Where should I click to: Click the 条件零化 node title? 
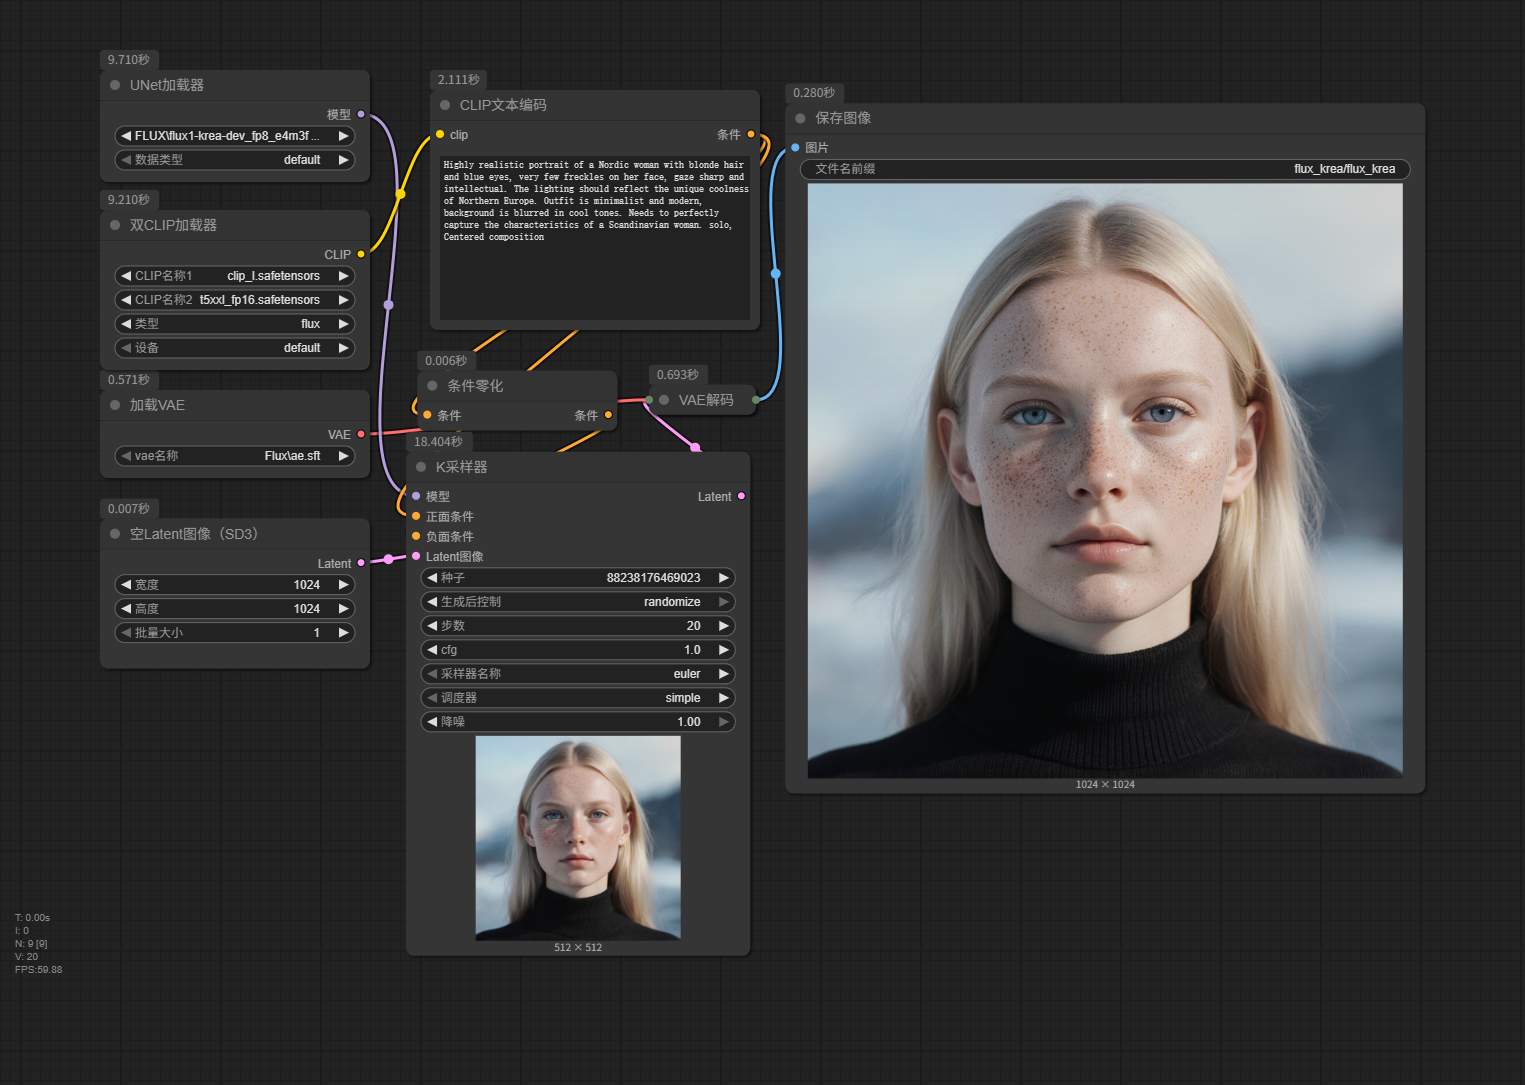pyautogui.click(x=475, y=386)
